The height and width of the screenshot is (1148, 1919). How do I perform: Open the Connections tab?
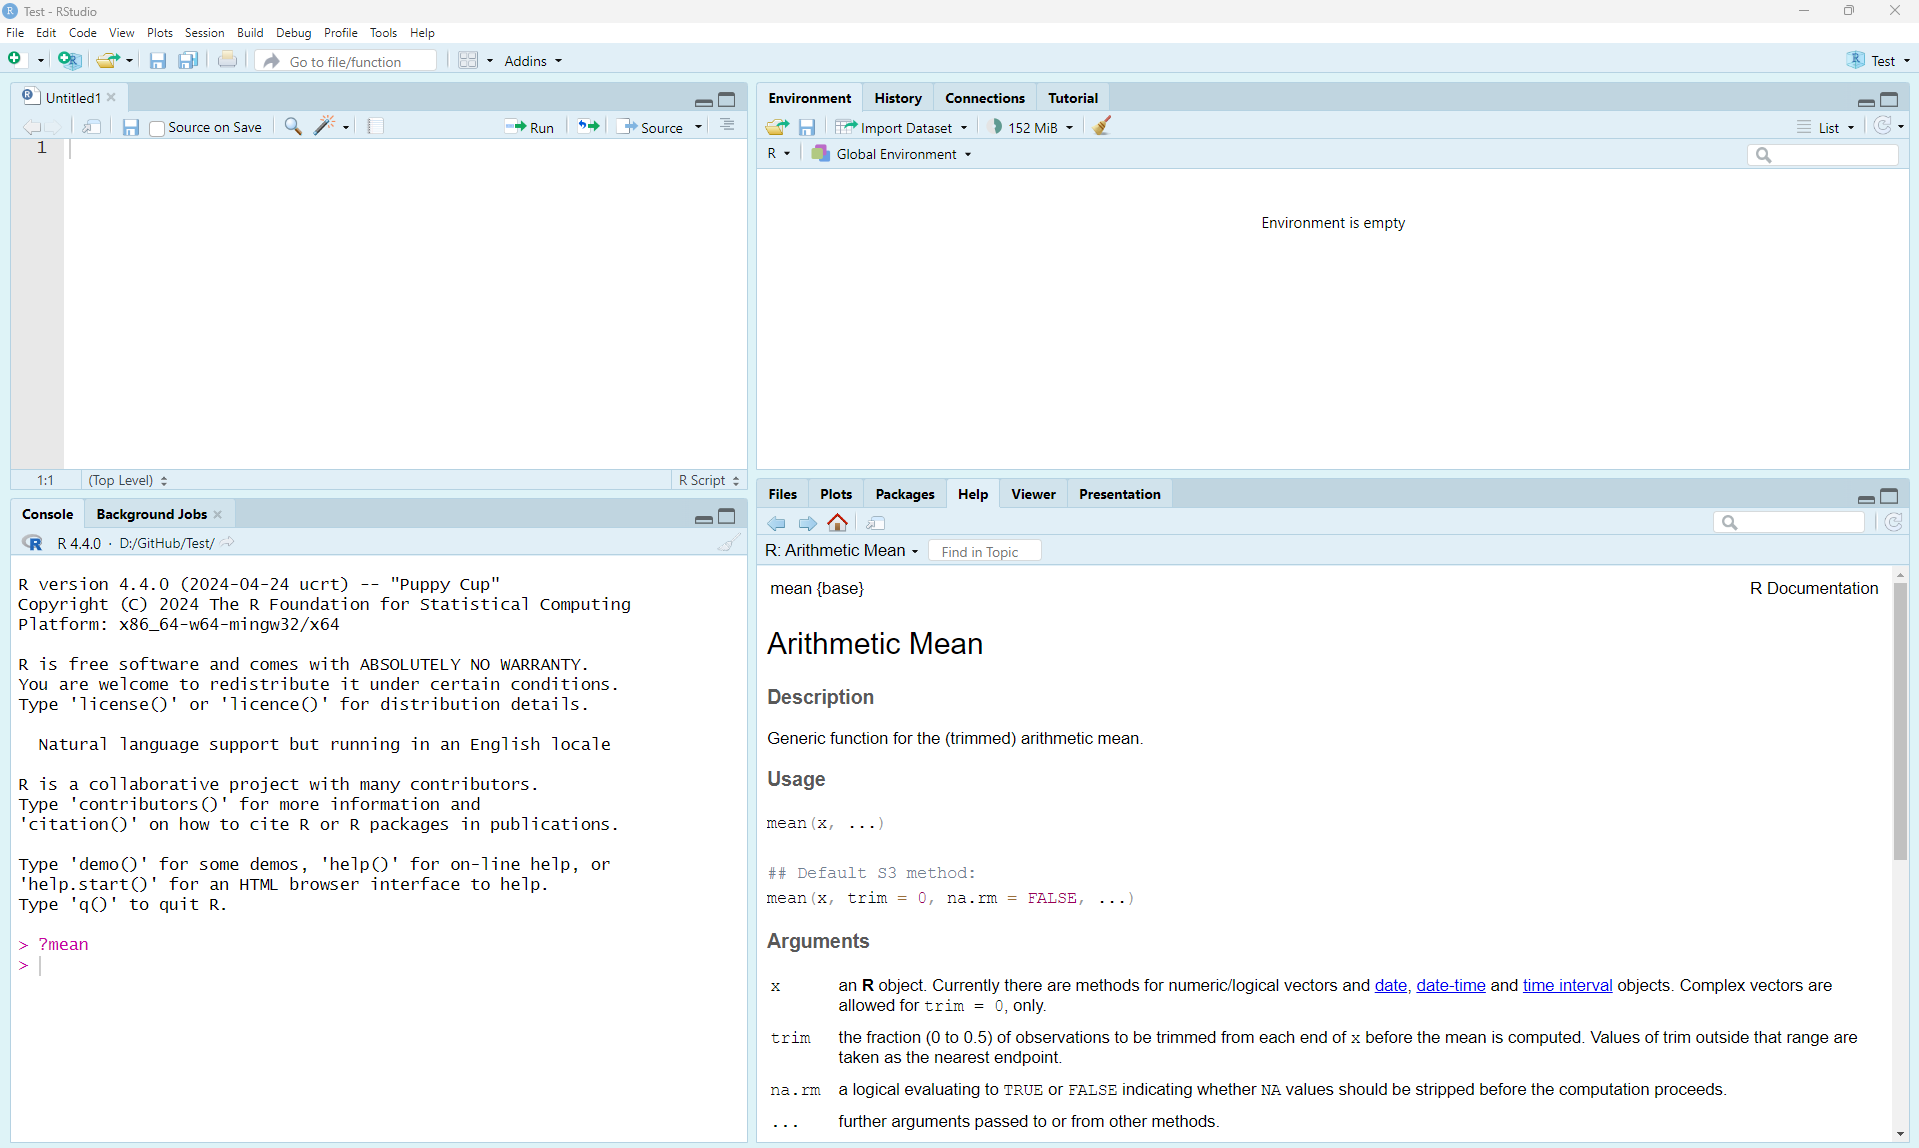tap(985, 98)
